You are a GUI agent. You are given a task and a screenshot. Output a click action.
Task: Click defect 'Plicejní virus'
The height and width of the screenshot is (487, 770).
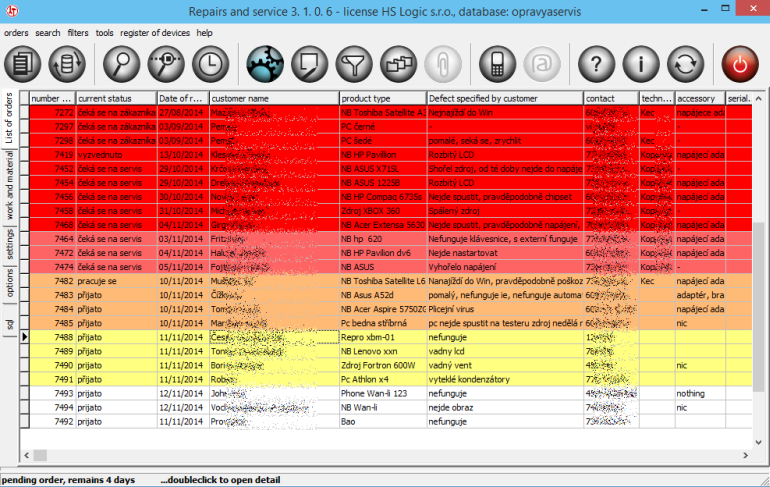coord(505,309)
